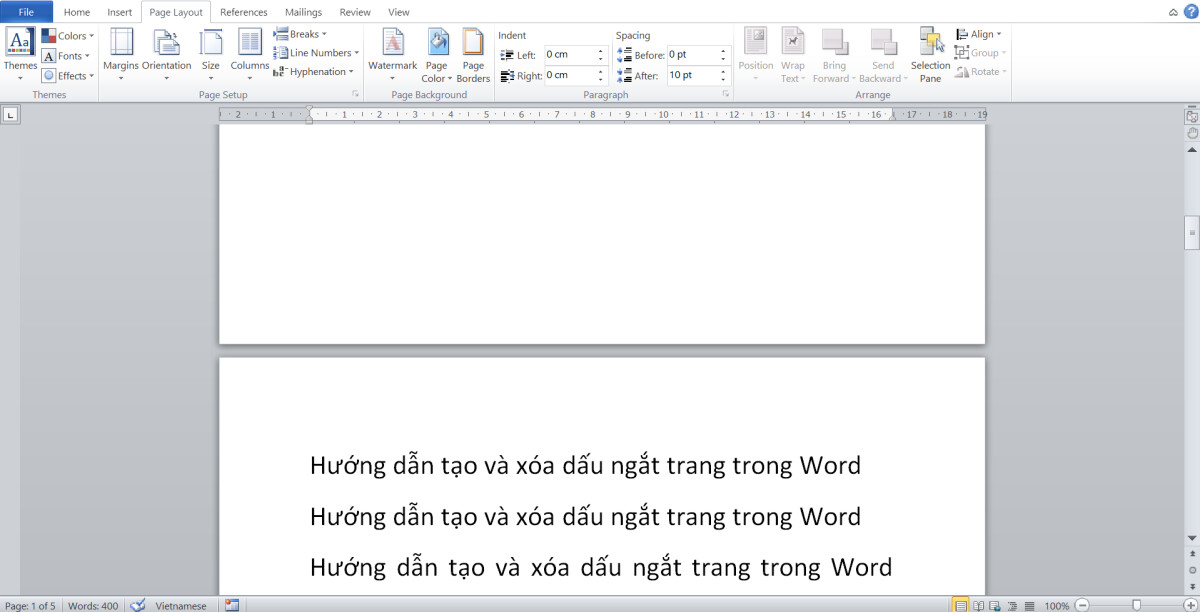The height and width of the screenshot is (612, 1200).
Task: Switch to Full Screen Reading view
Action: tap(978, 605)
